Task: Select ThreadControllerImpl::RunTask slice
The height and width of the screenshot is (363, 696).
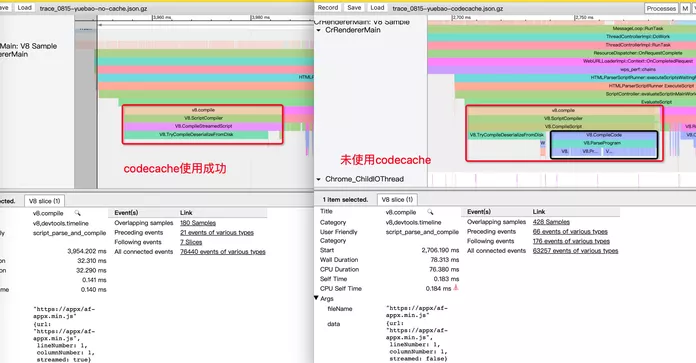Action: click(562, 45)
